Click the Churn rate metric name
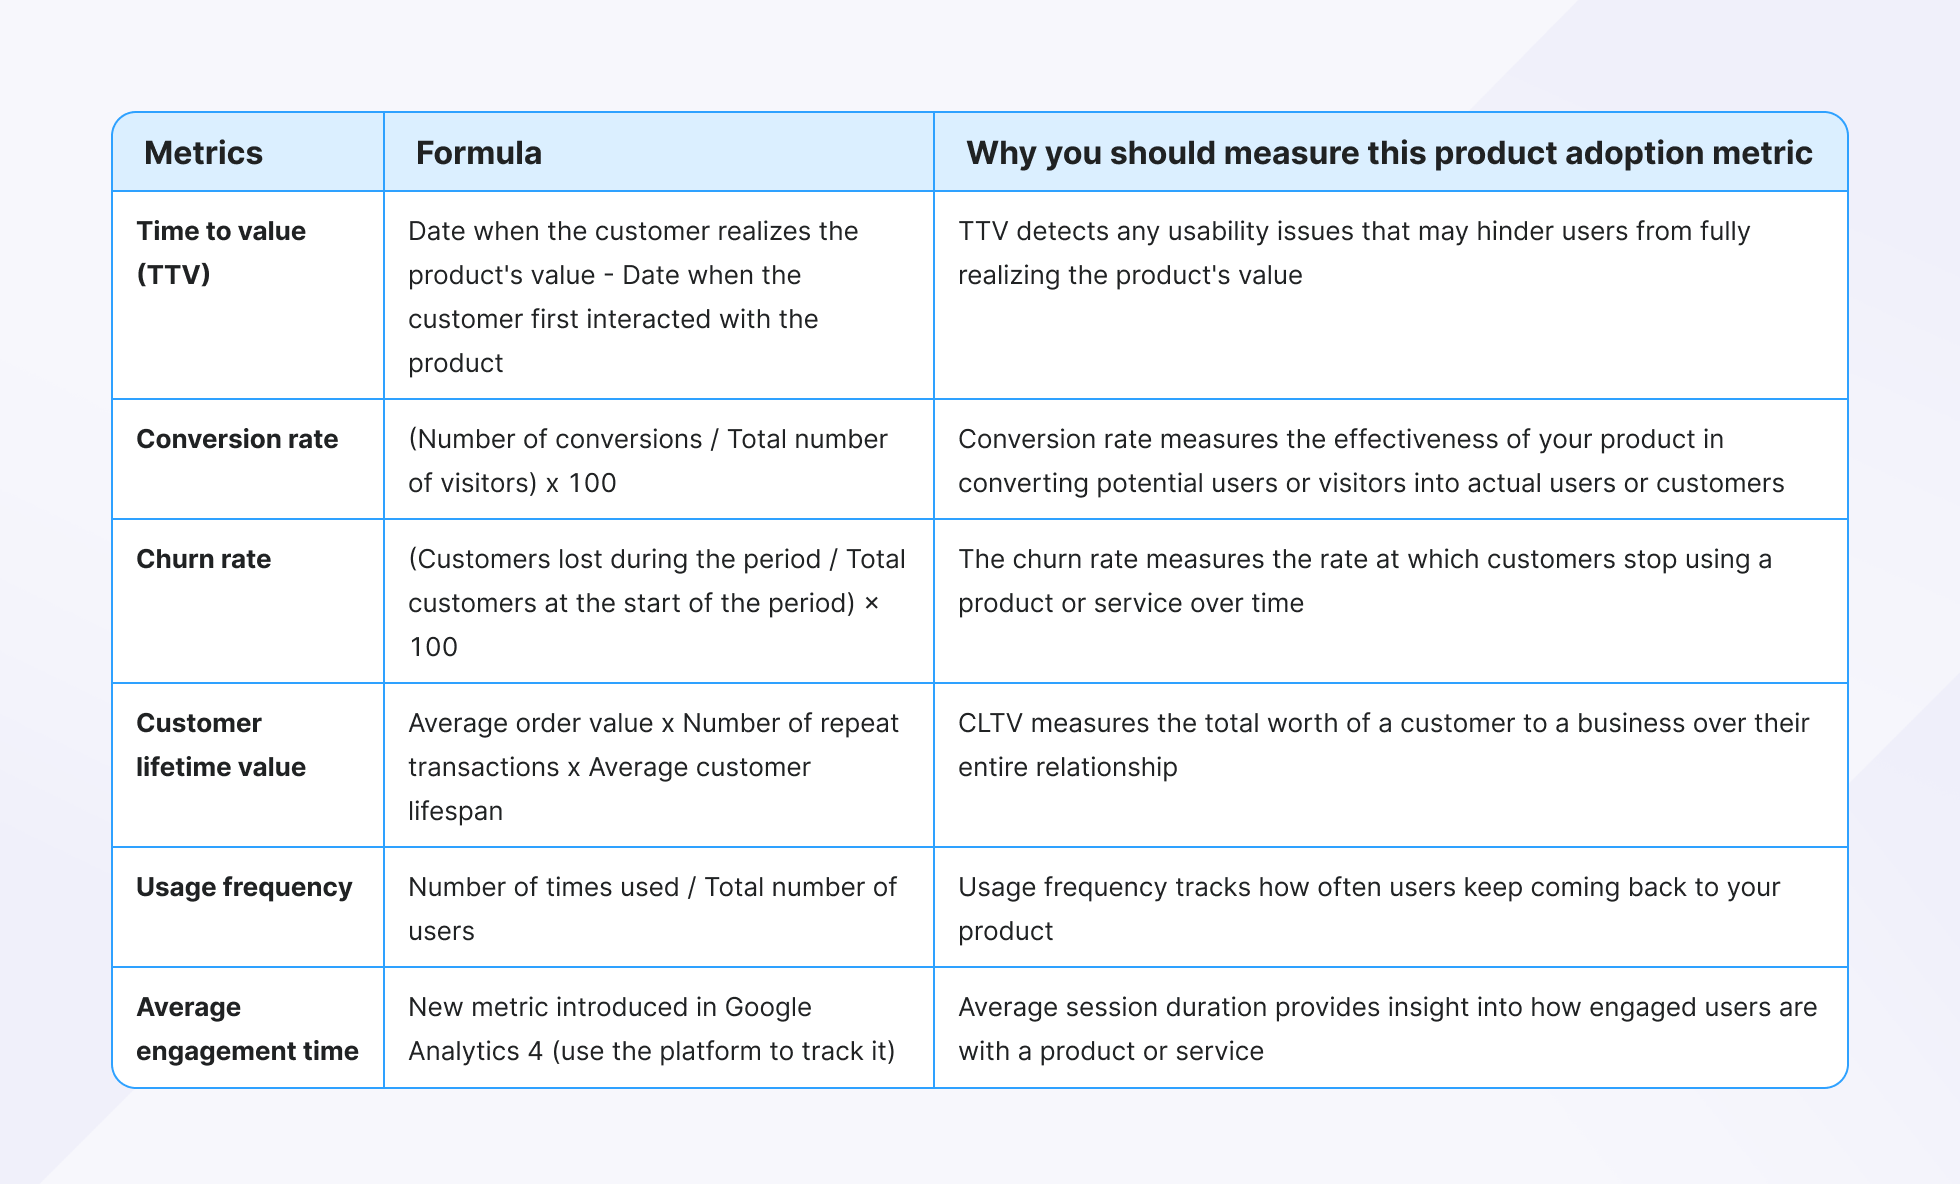 (203, 559)
